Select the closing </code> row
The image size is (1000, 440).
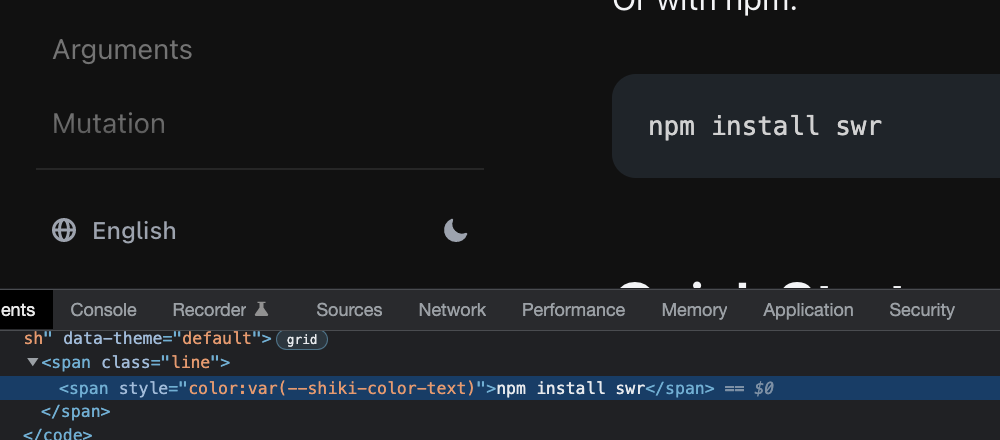click(x=500, y=434)
